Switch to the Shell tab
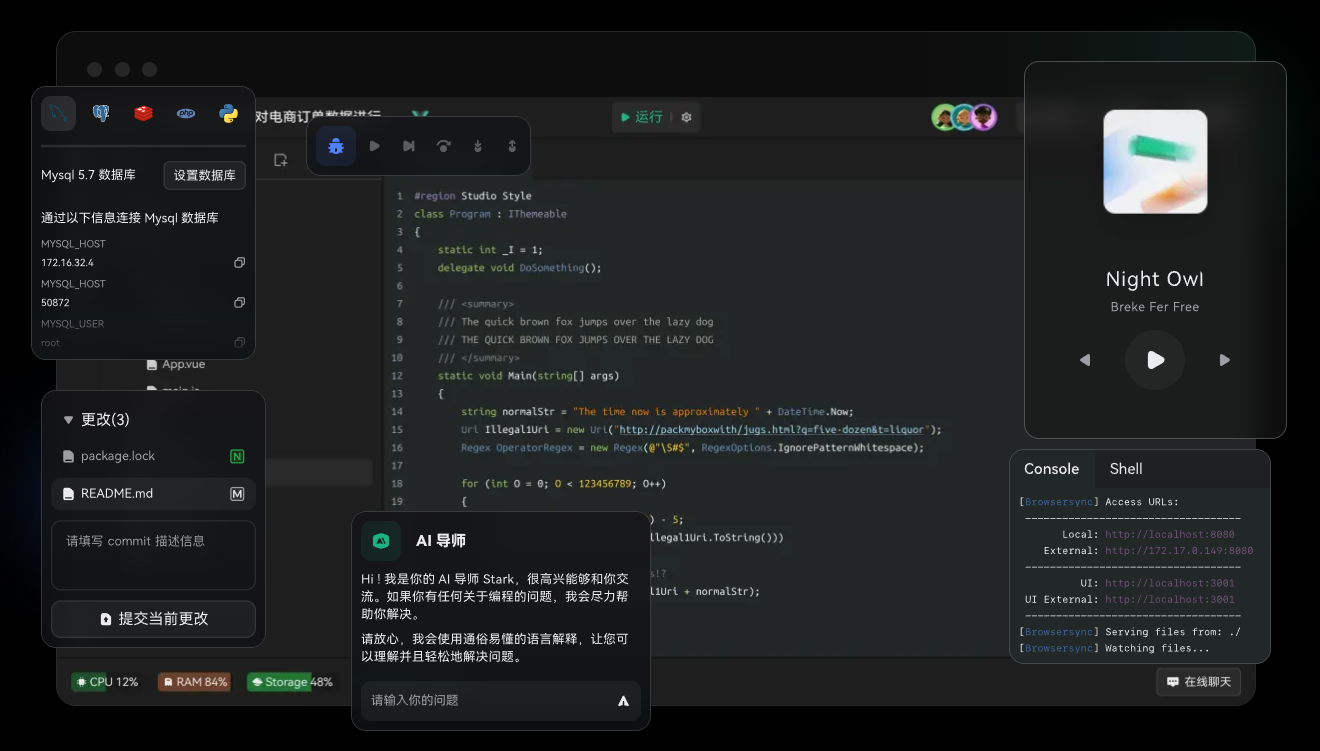This screenshot has height=751, width=1320. [1126, 469]
